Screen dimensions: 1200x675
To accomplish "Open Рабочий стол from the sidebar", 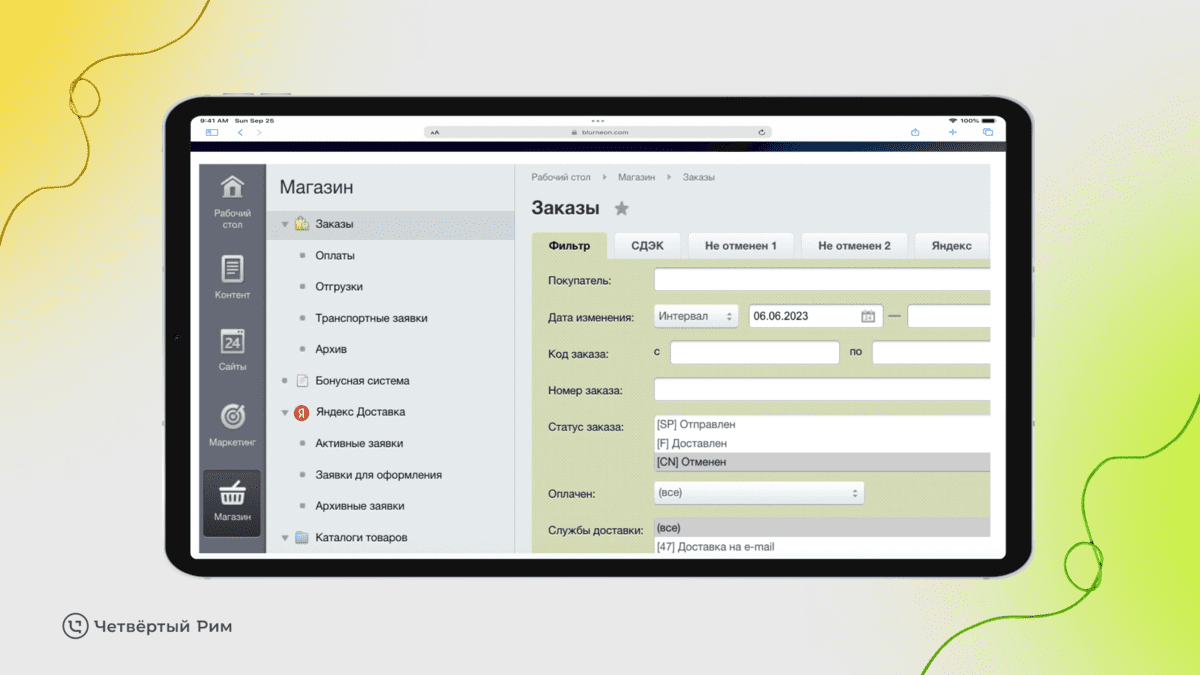I will coord(232,201).
